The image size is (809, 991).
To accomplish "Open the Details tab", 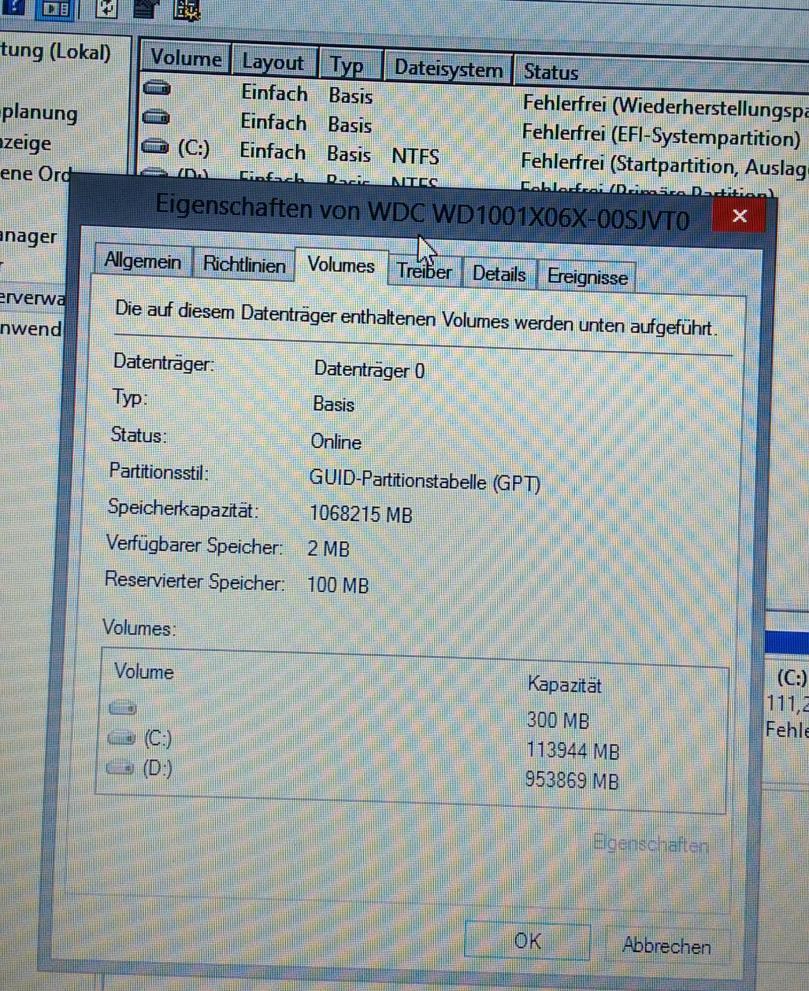I will tap(499, 274).
